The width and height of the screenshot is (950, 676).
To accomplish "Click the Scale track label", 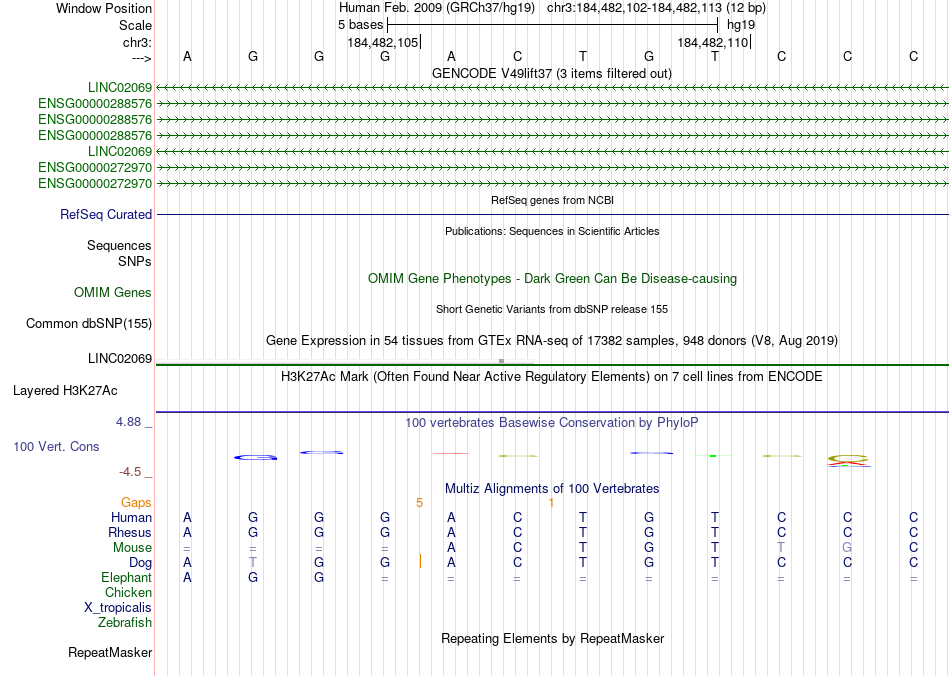I will (x=135, y=25).
